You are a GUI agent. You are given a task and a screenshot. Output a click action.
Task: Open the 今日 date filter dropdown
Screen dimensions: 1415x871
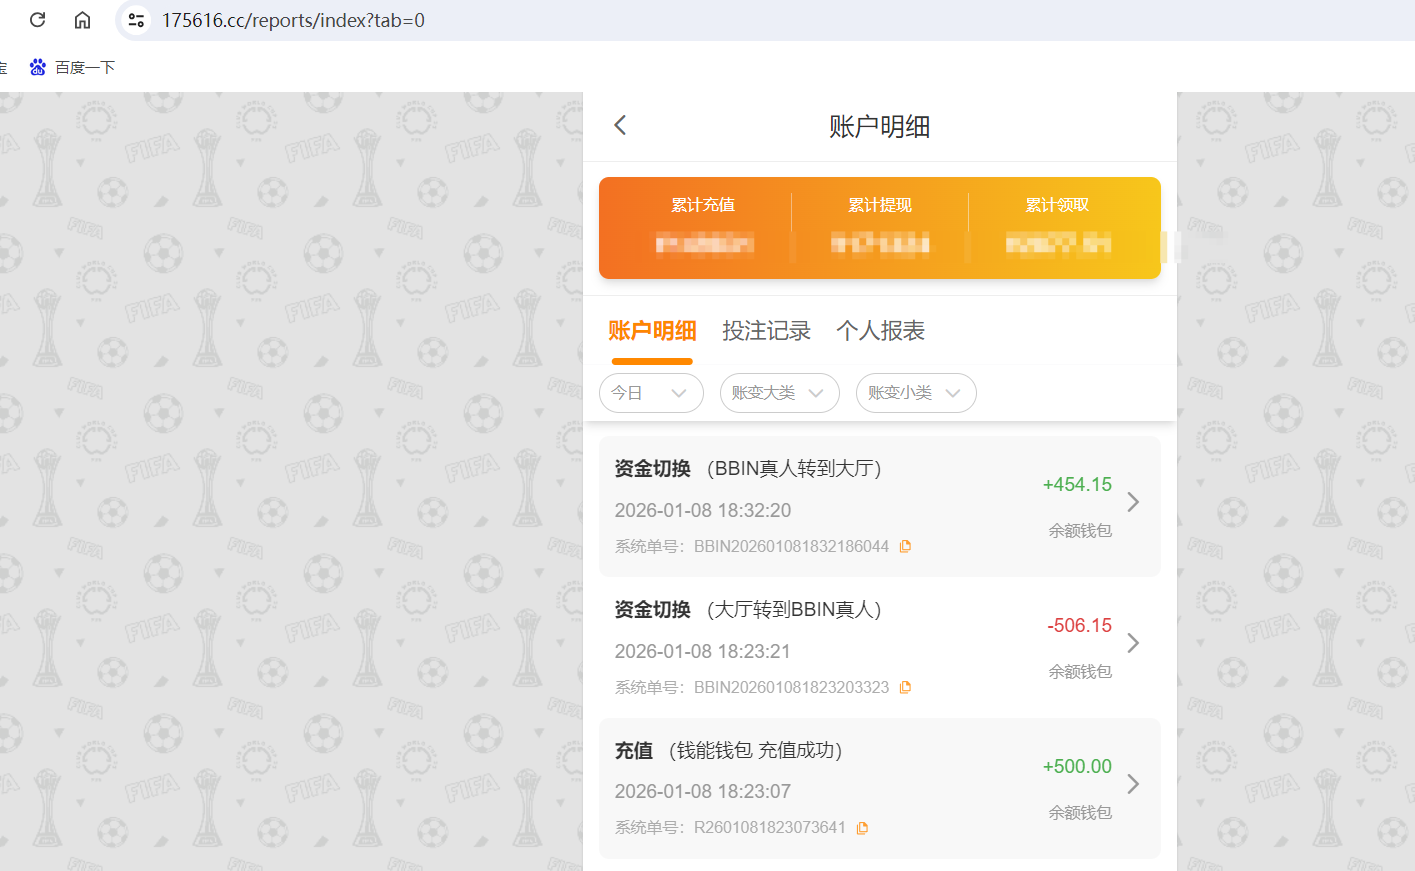pos(651,393)
